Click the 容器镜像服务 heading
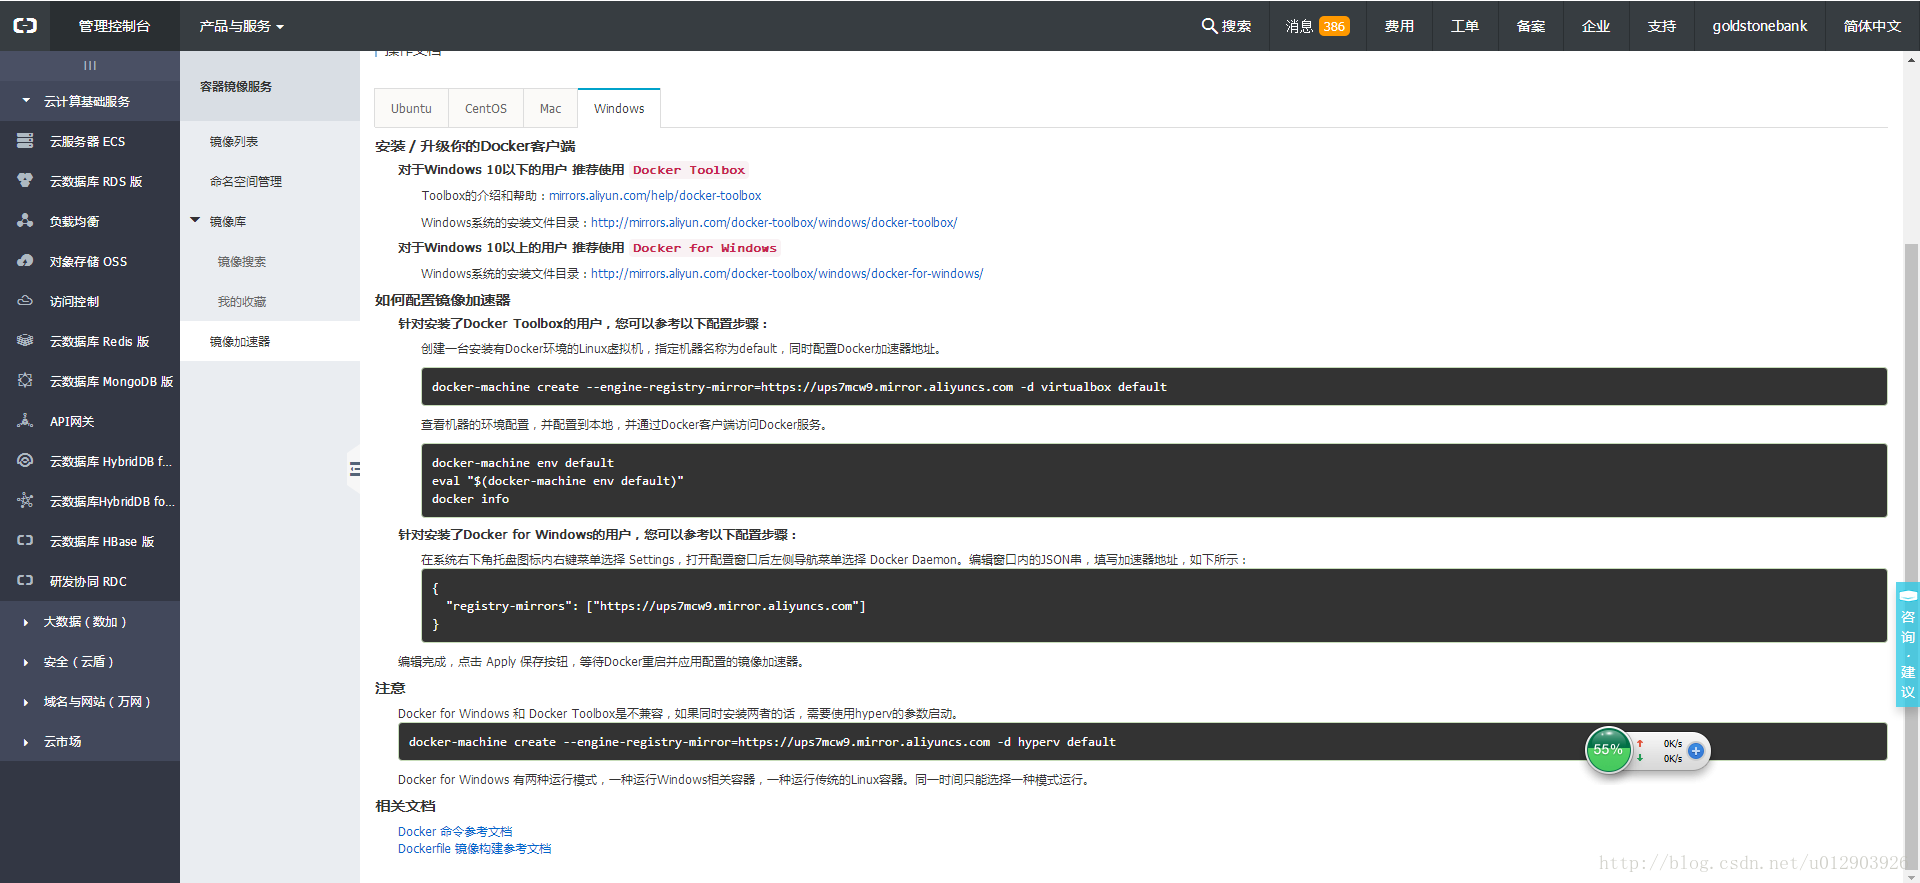 pos(236,87)
